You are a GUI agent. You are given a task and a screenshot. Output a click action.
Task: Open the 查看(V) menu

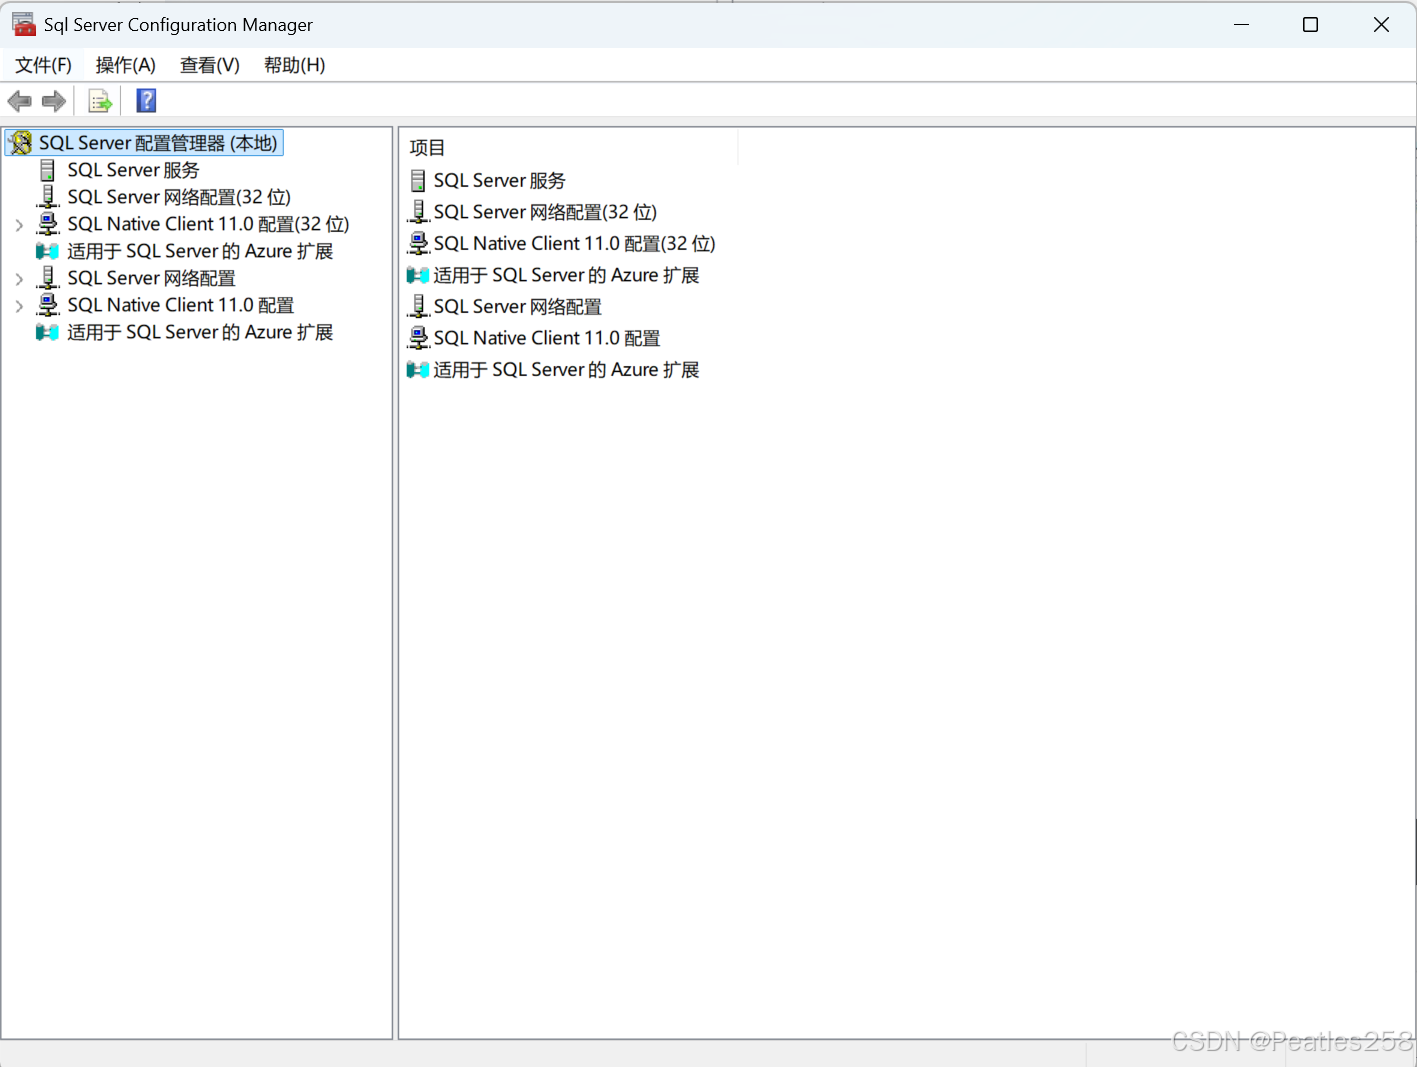[210, 65]
